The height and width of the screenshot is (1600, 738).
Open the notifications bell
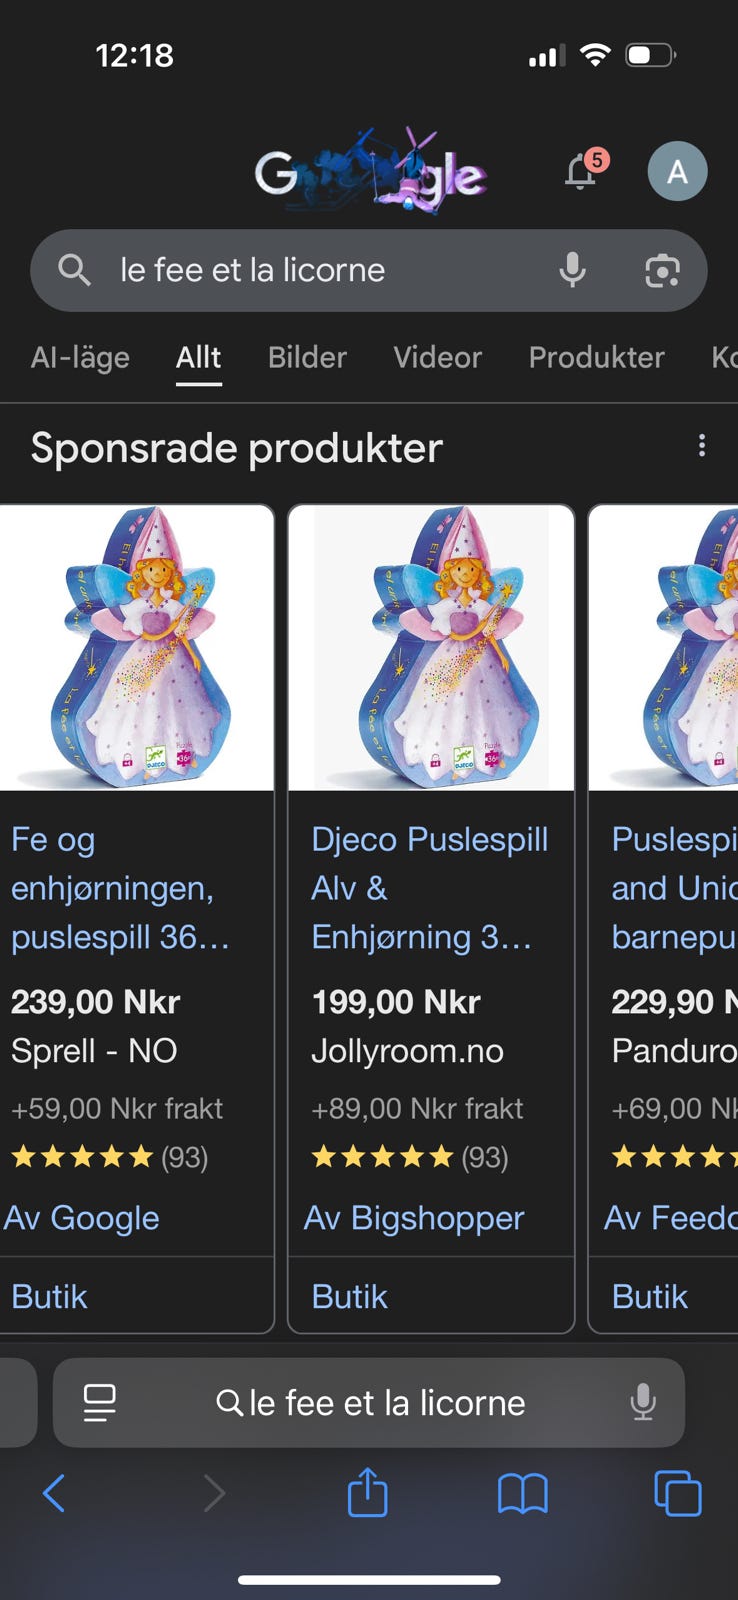(582, 172)
